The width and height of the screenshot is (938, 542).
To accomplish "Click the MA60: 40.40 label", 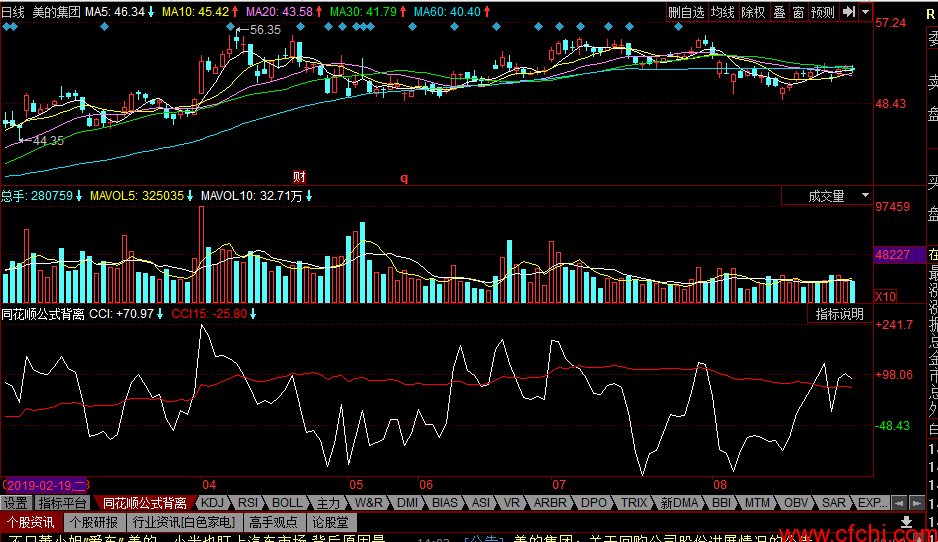I will (447, 12).
